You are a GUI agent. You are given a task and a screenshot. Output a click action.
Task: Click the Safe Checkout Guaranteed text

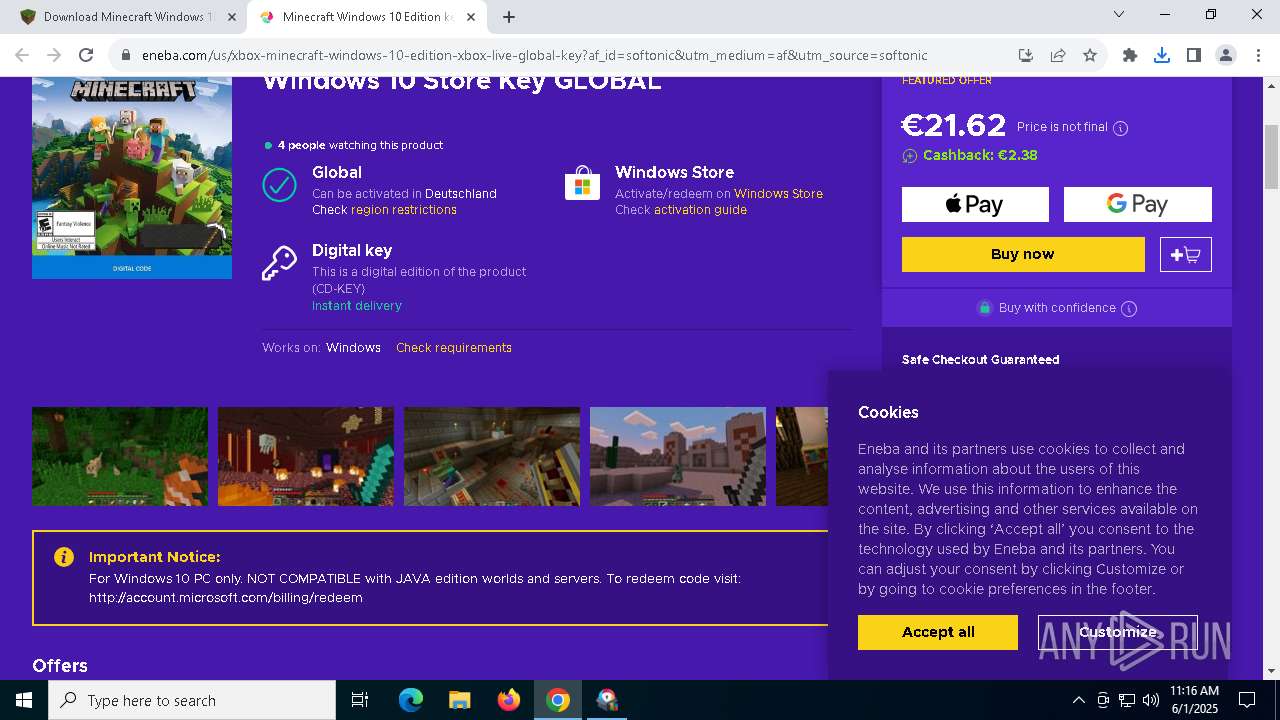click(x=980, y=360)
